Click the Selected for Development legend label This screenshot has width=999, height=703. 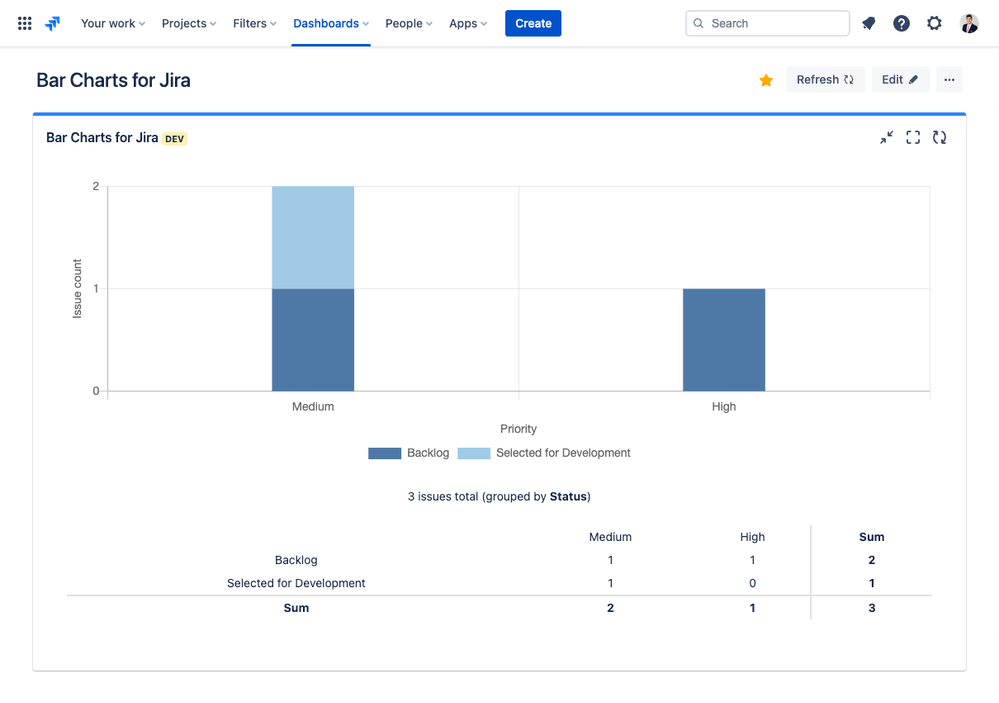563,453
